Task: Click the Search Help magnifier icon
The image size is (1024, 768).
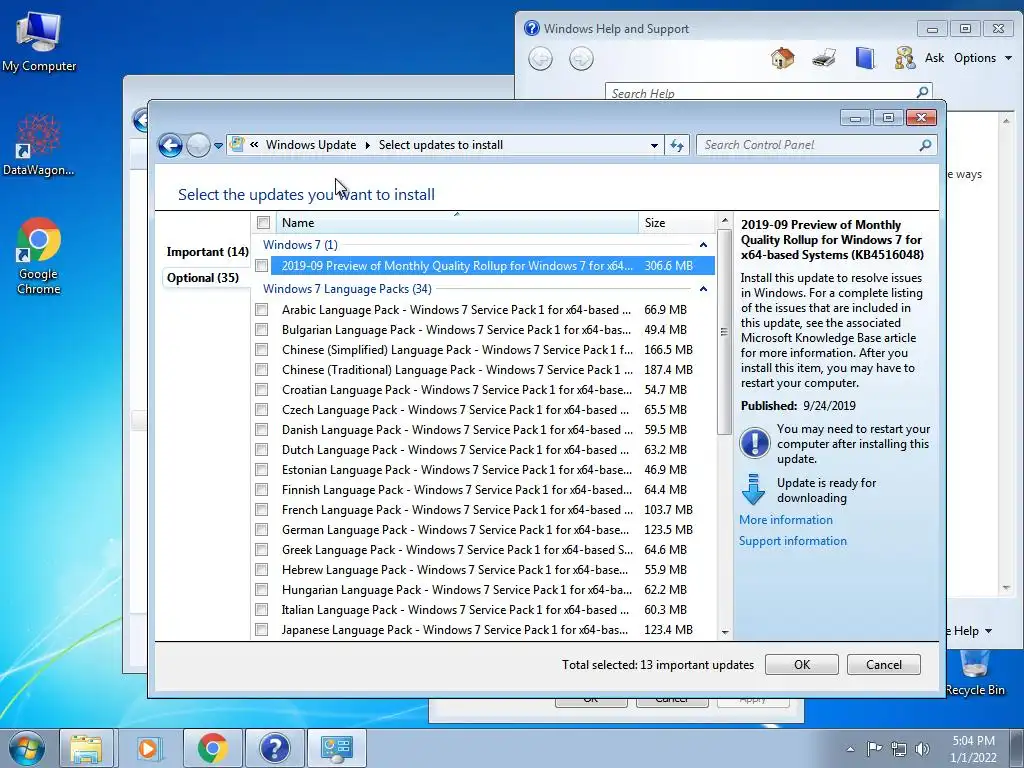Action: click(x=922, y=92)
